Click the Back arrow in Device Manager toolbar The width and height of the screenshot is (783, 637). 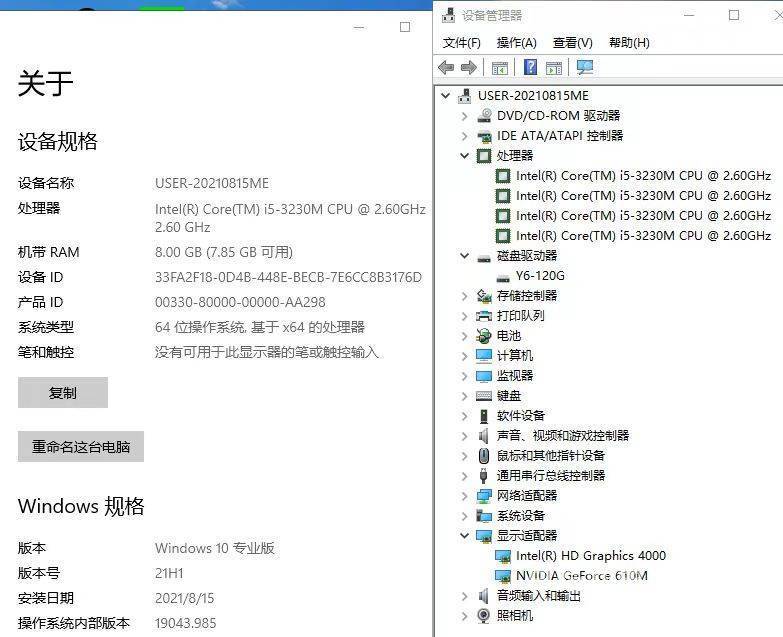click(x=445, y=67)
